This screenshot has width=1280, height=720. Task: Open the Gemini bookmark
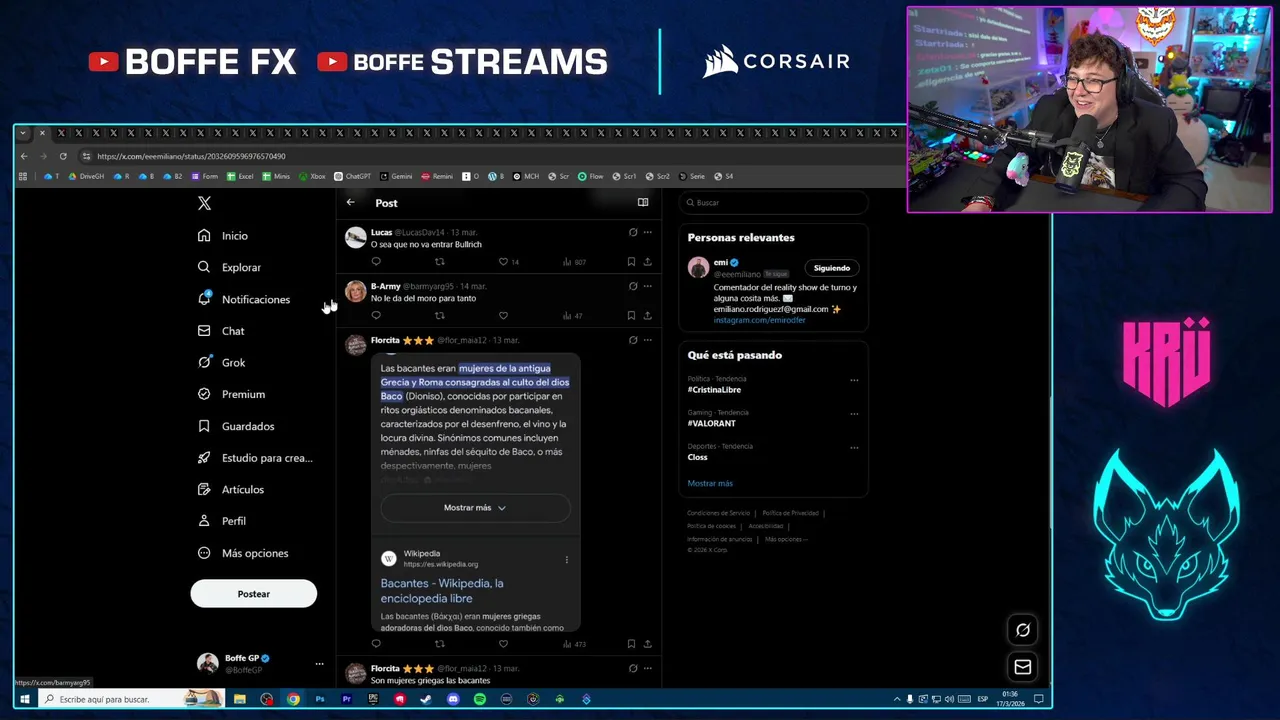[396, 177]
